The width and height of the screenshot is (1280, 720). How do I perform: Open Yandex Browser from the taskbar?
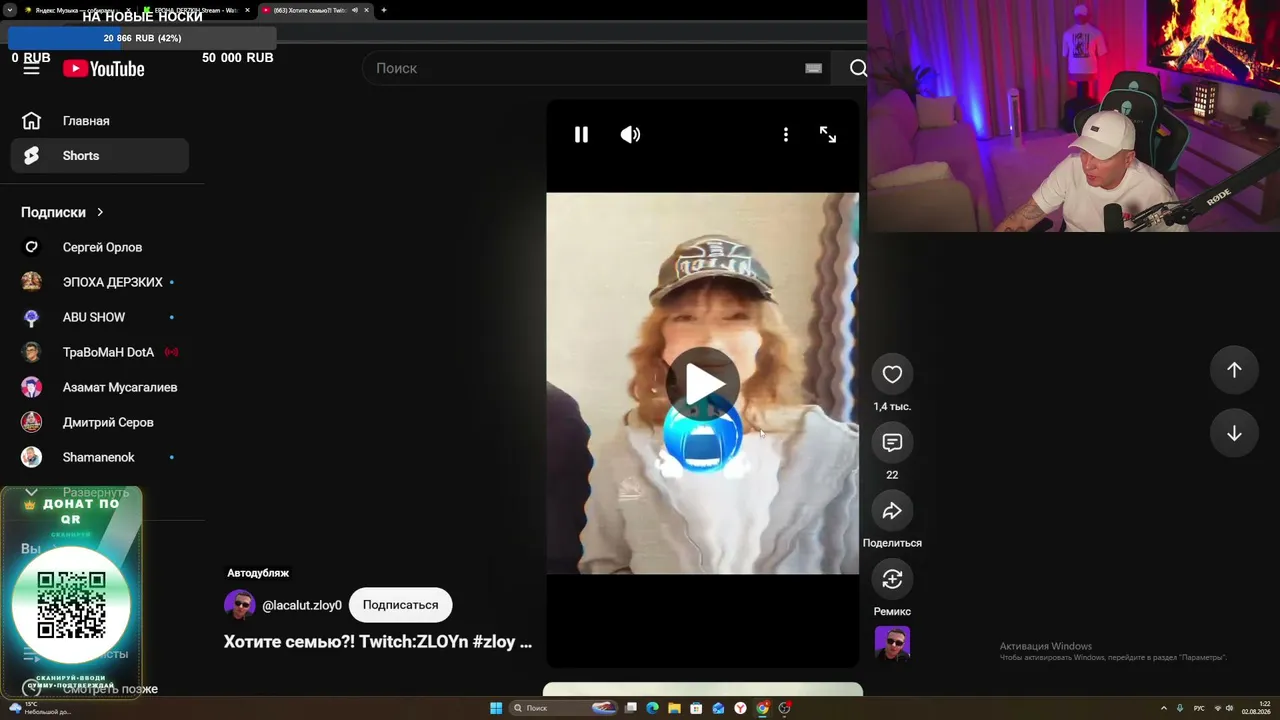740,708
